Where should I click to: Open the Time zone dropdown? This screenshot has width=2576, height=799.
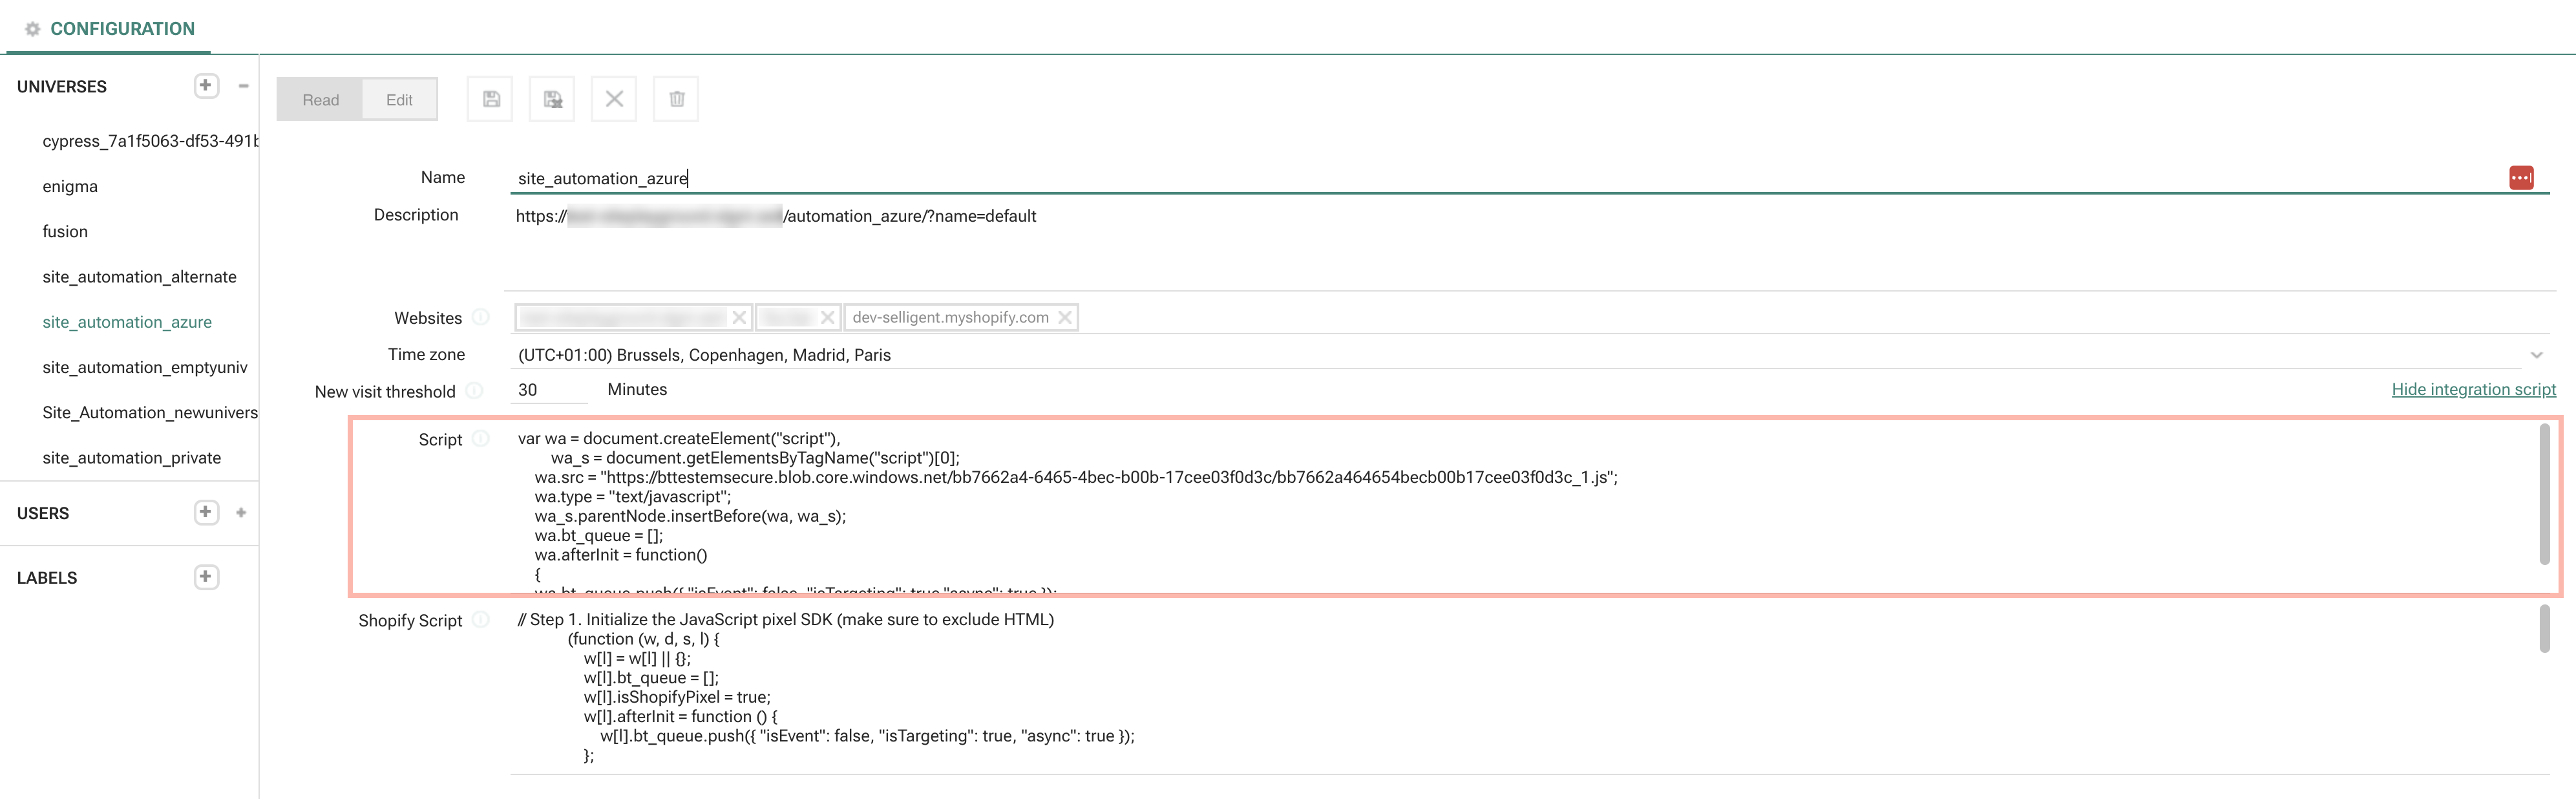point(2536,355)
